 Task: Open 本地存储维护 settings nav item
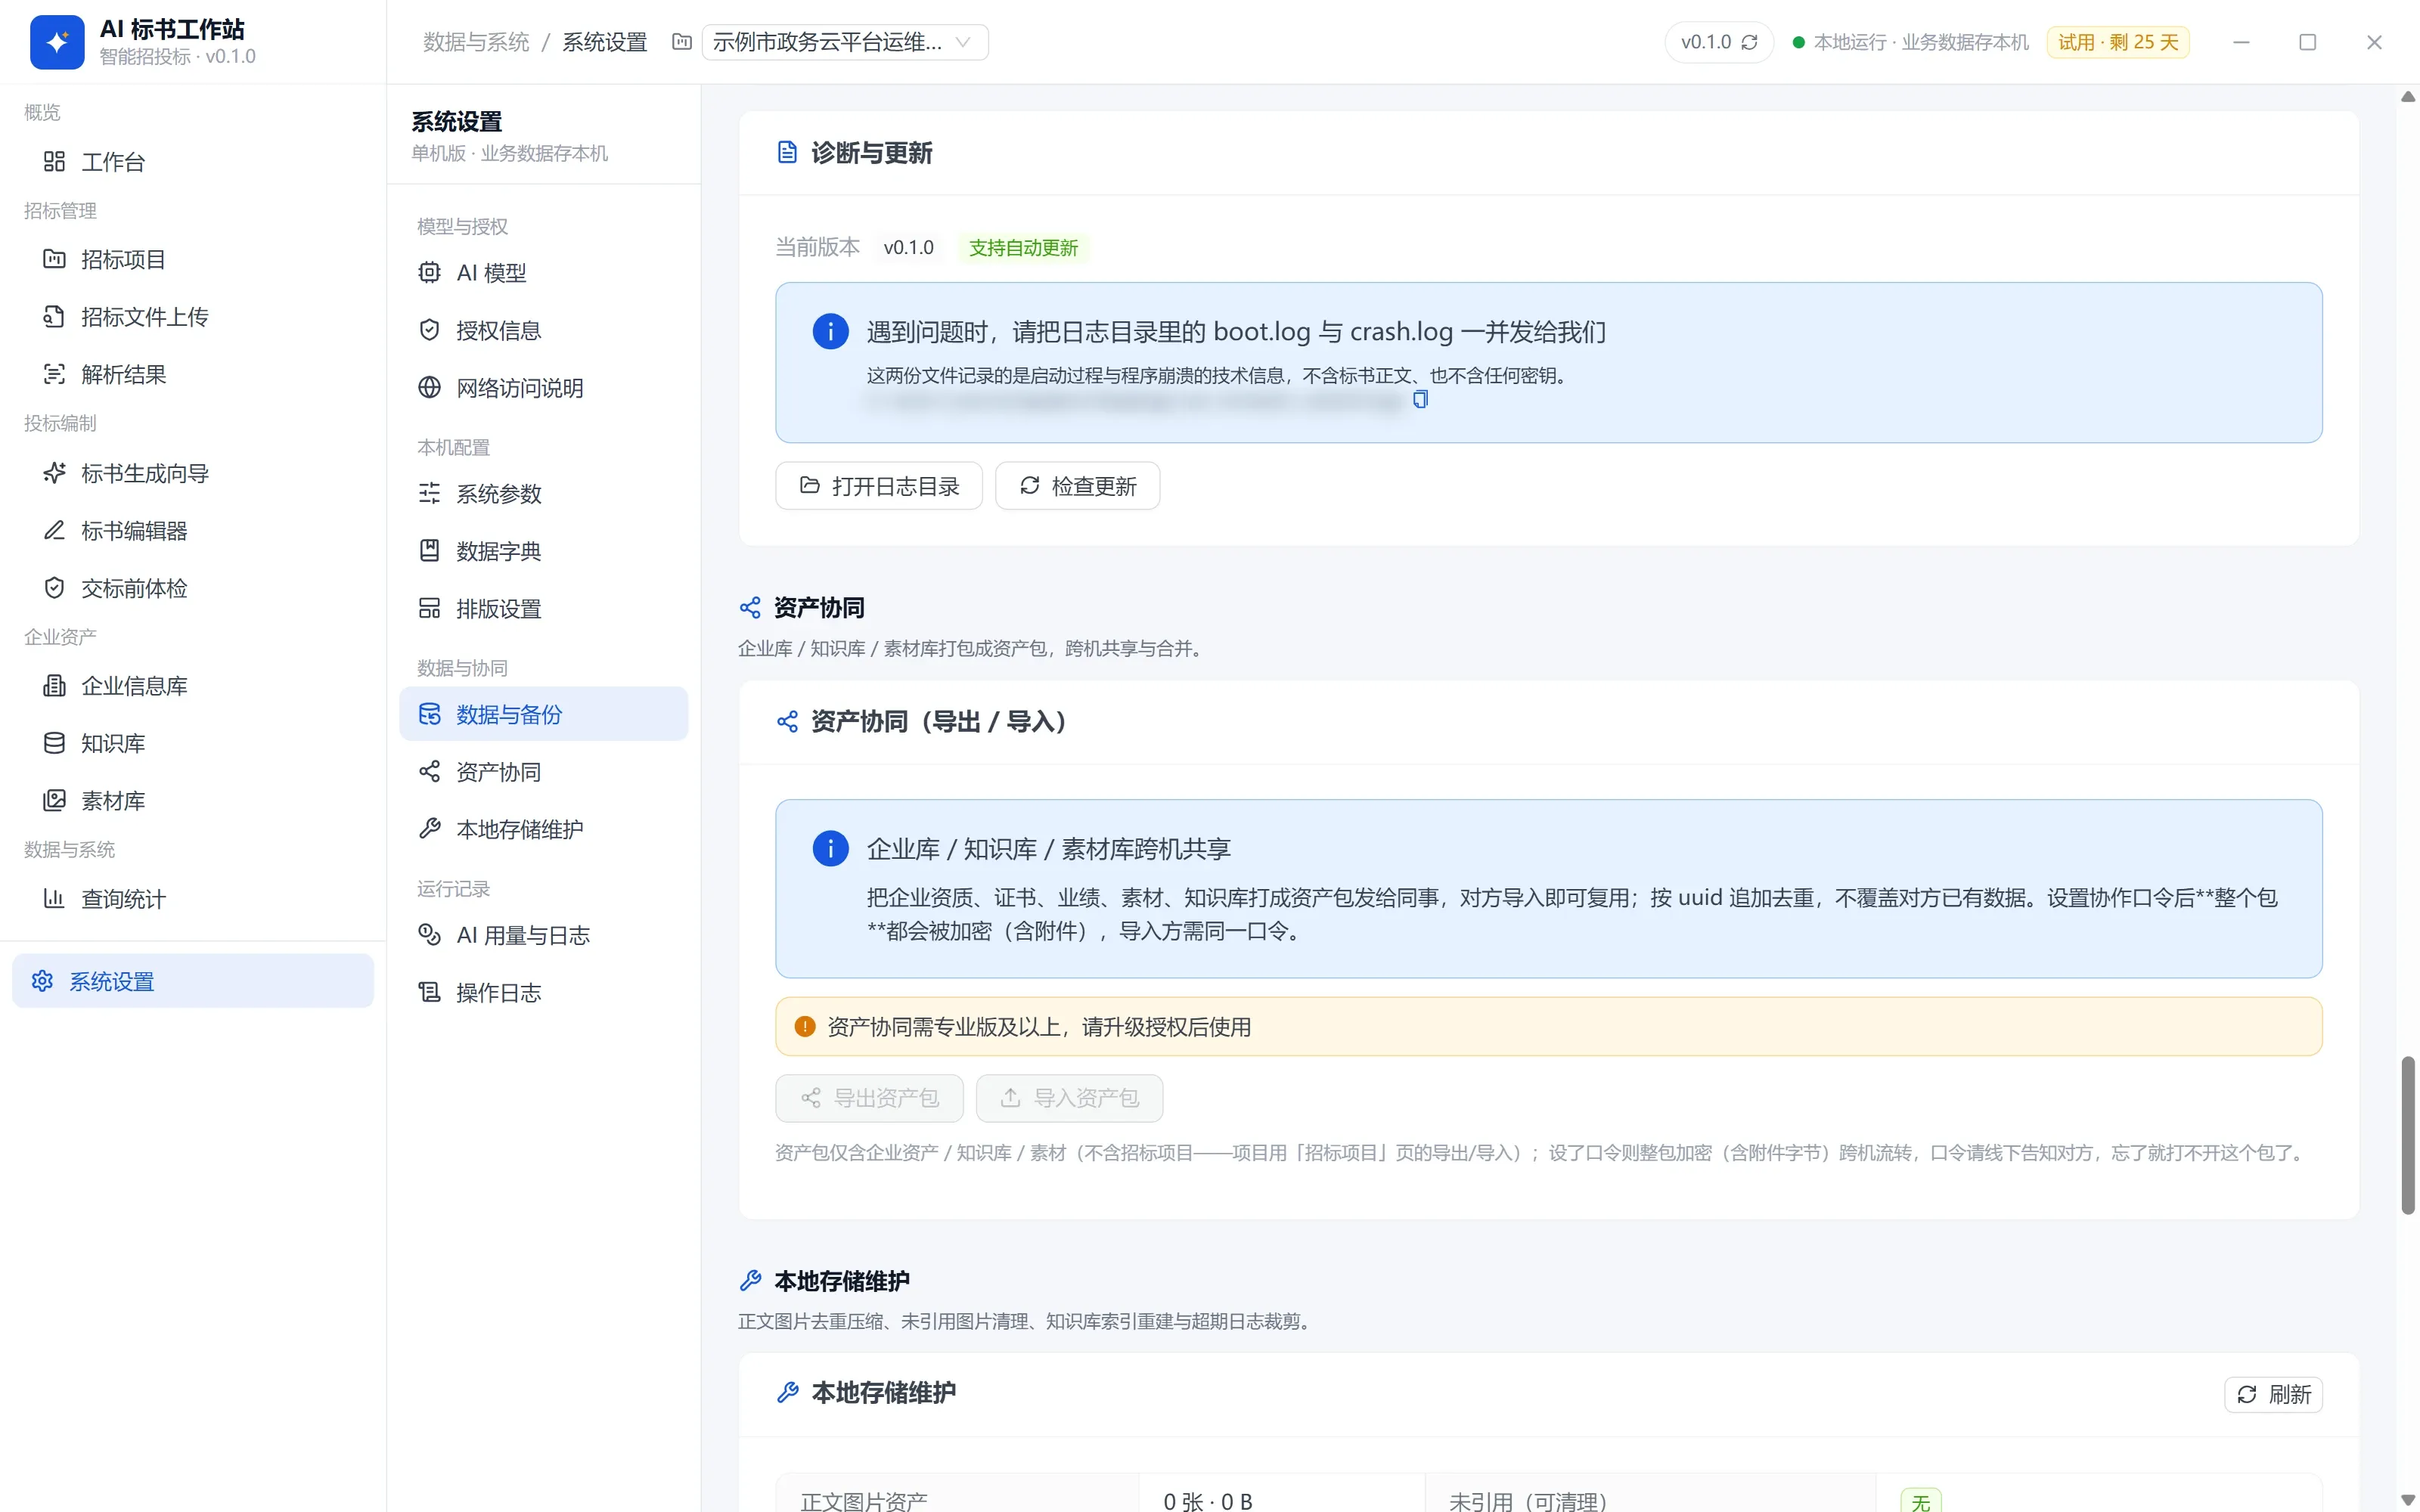tap(543, 829)
